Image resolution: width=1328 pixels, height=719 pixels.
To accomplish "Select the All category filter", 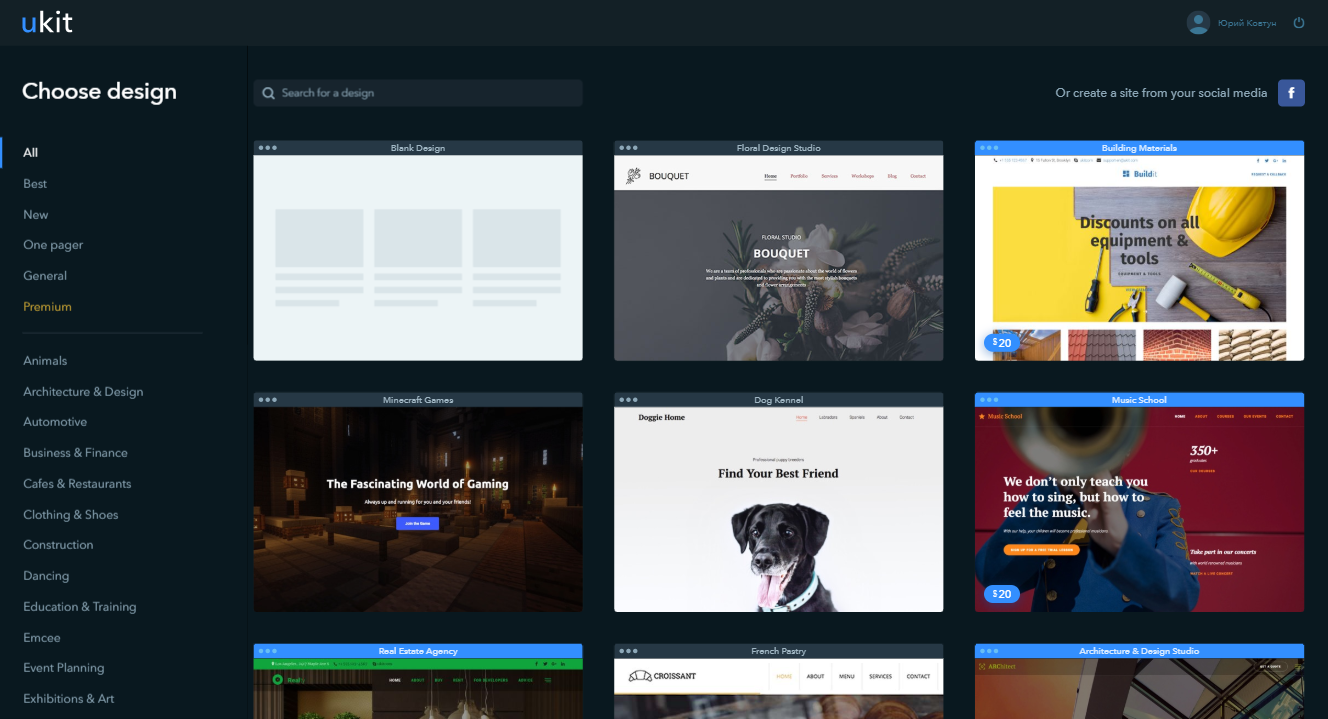I will (31, 153).
